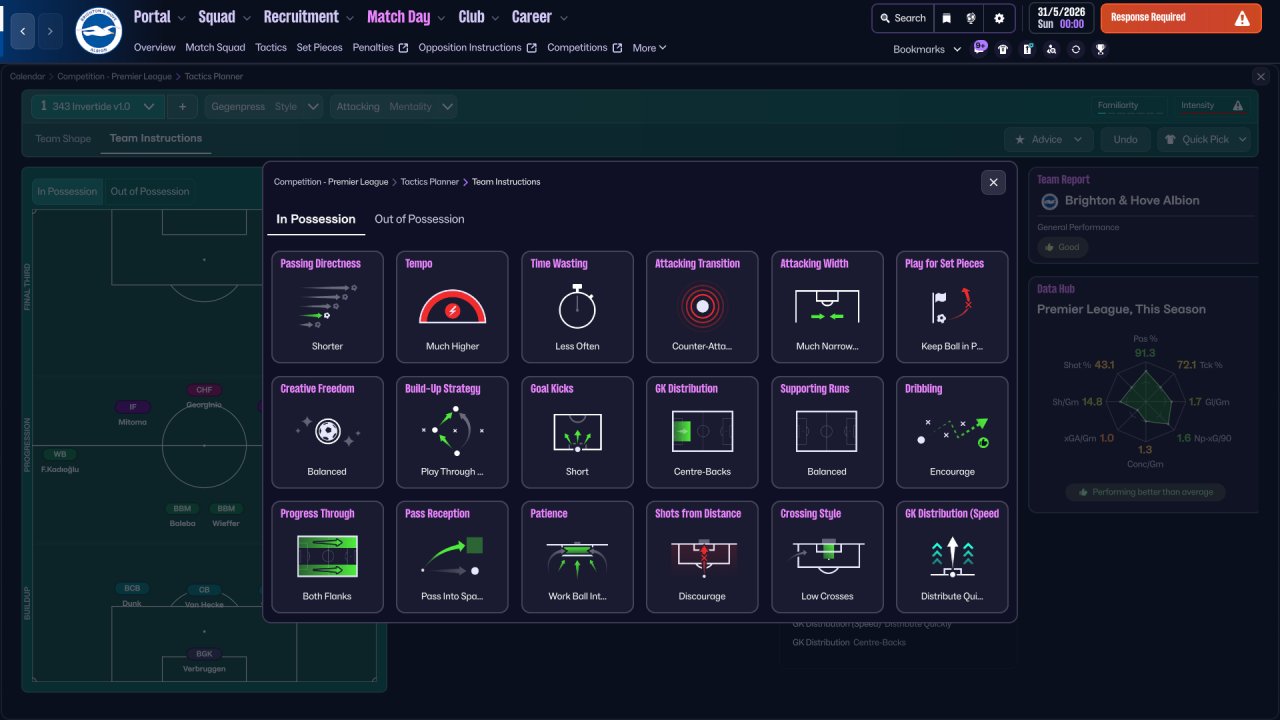Open the Gegenpress Style dropdown
Viewport: 1280px width, 720px height.
(263, 107)
